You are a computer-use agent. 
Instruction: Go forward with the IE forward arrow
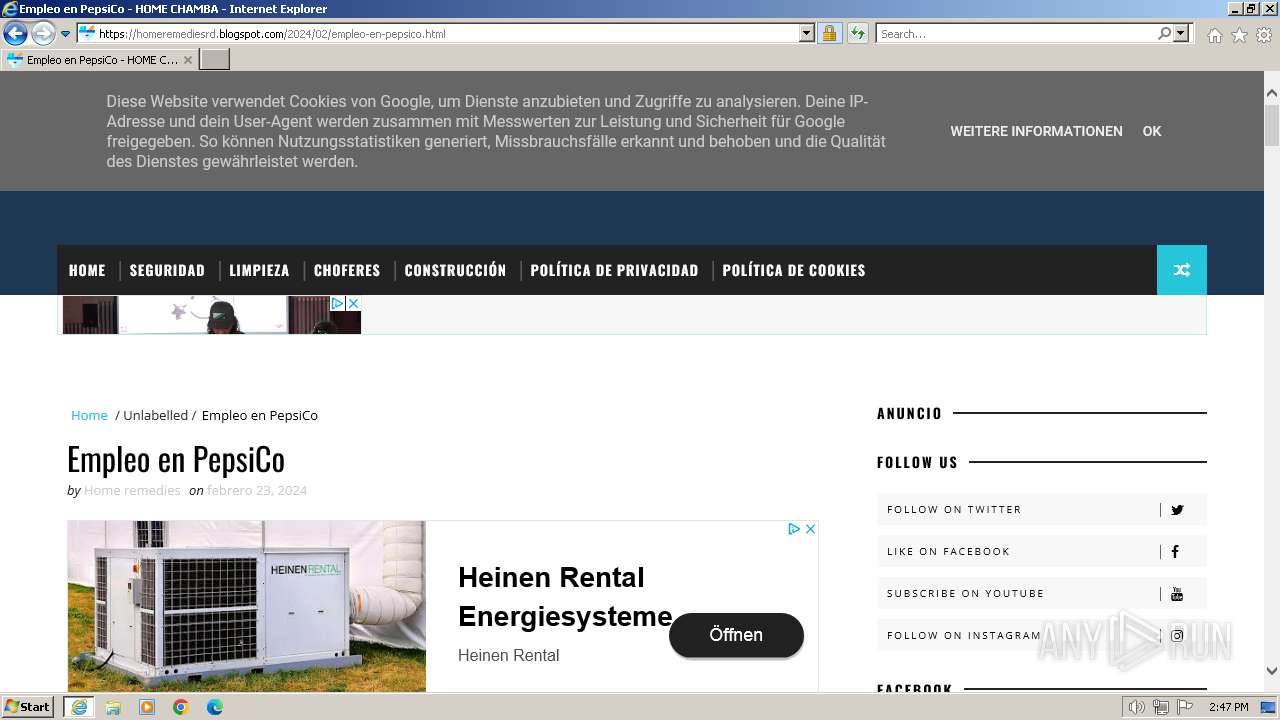[x=43, y=33]
